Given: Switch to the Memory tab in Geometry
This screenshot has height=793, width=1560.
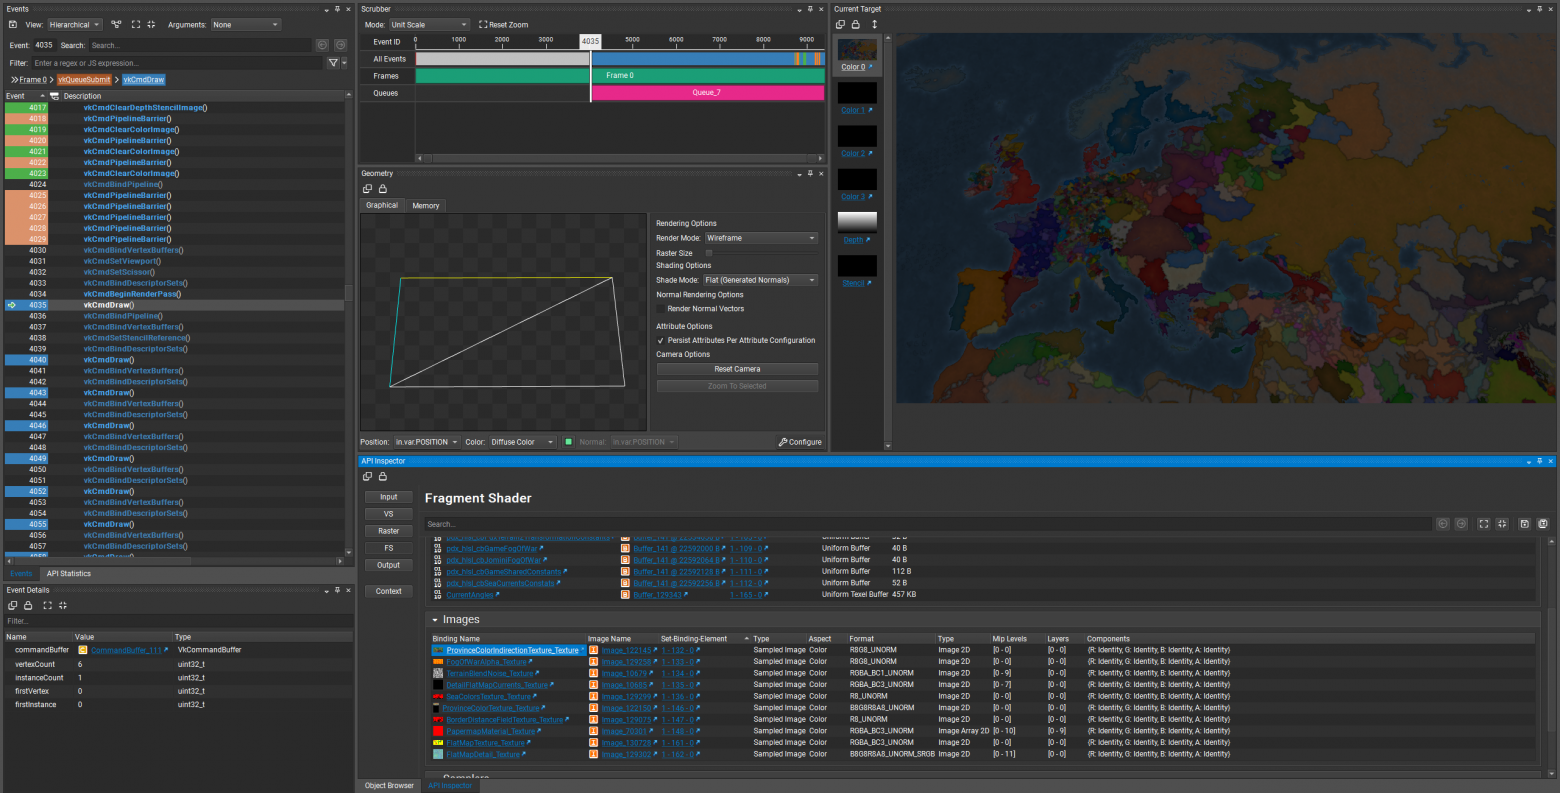Looking at the screenshot, I should [x=426, y=205].
